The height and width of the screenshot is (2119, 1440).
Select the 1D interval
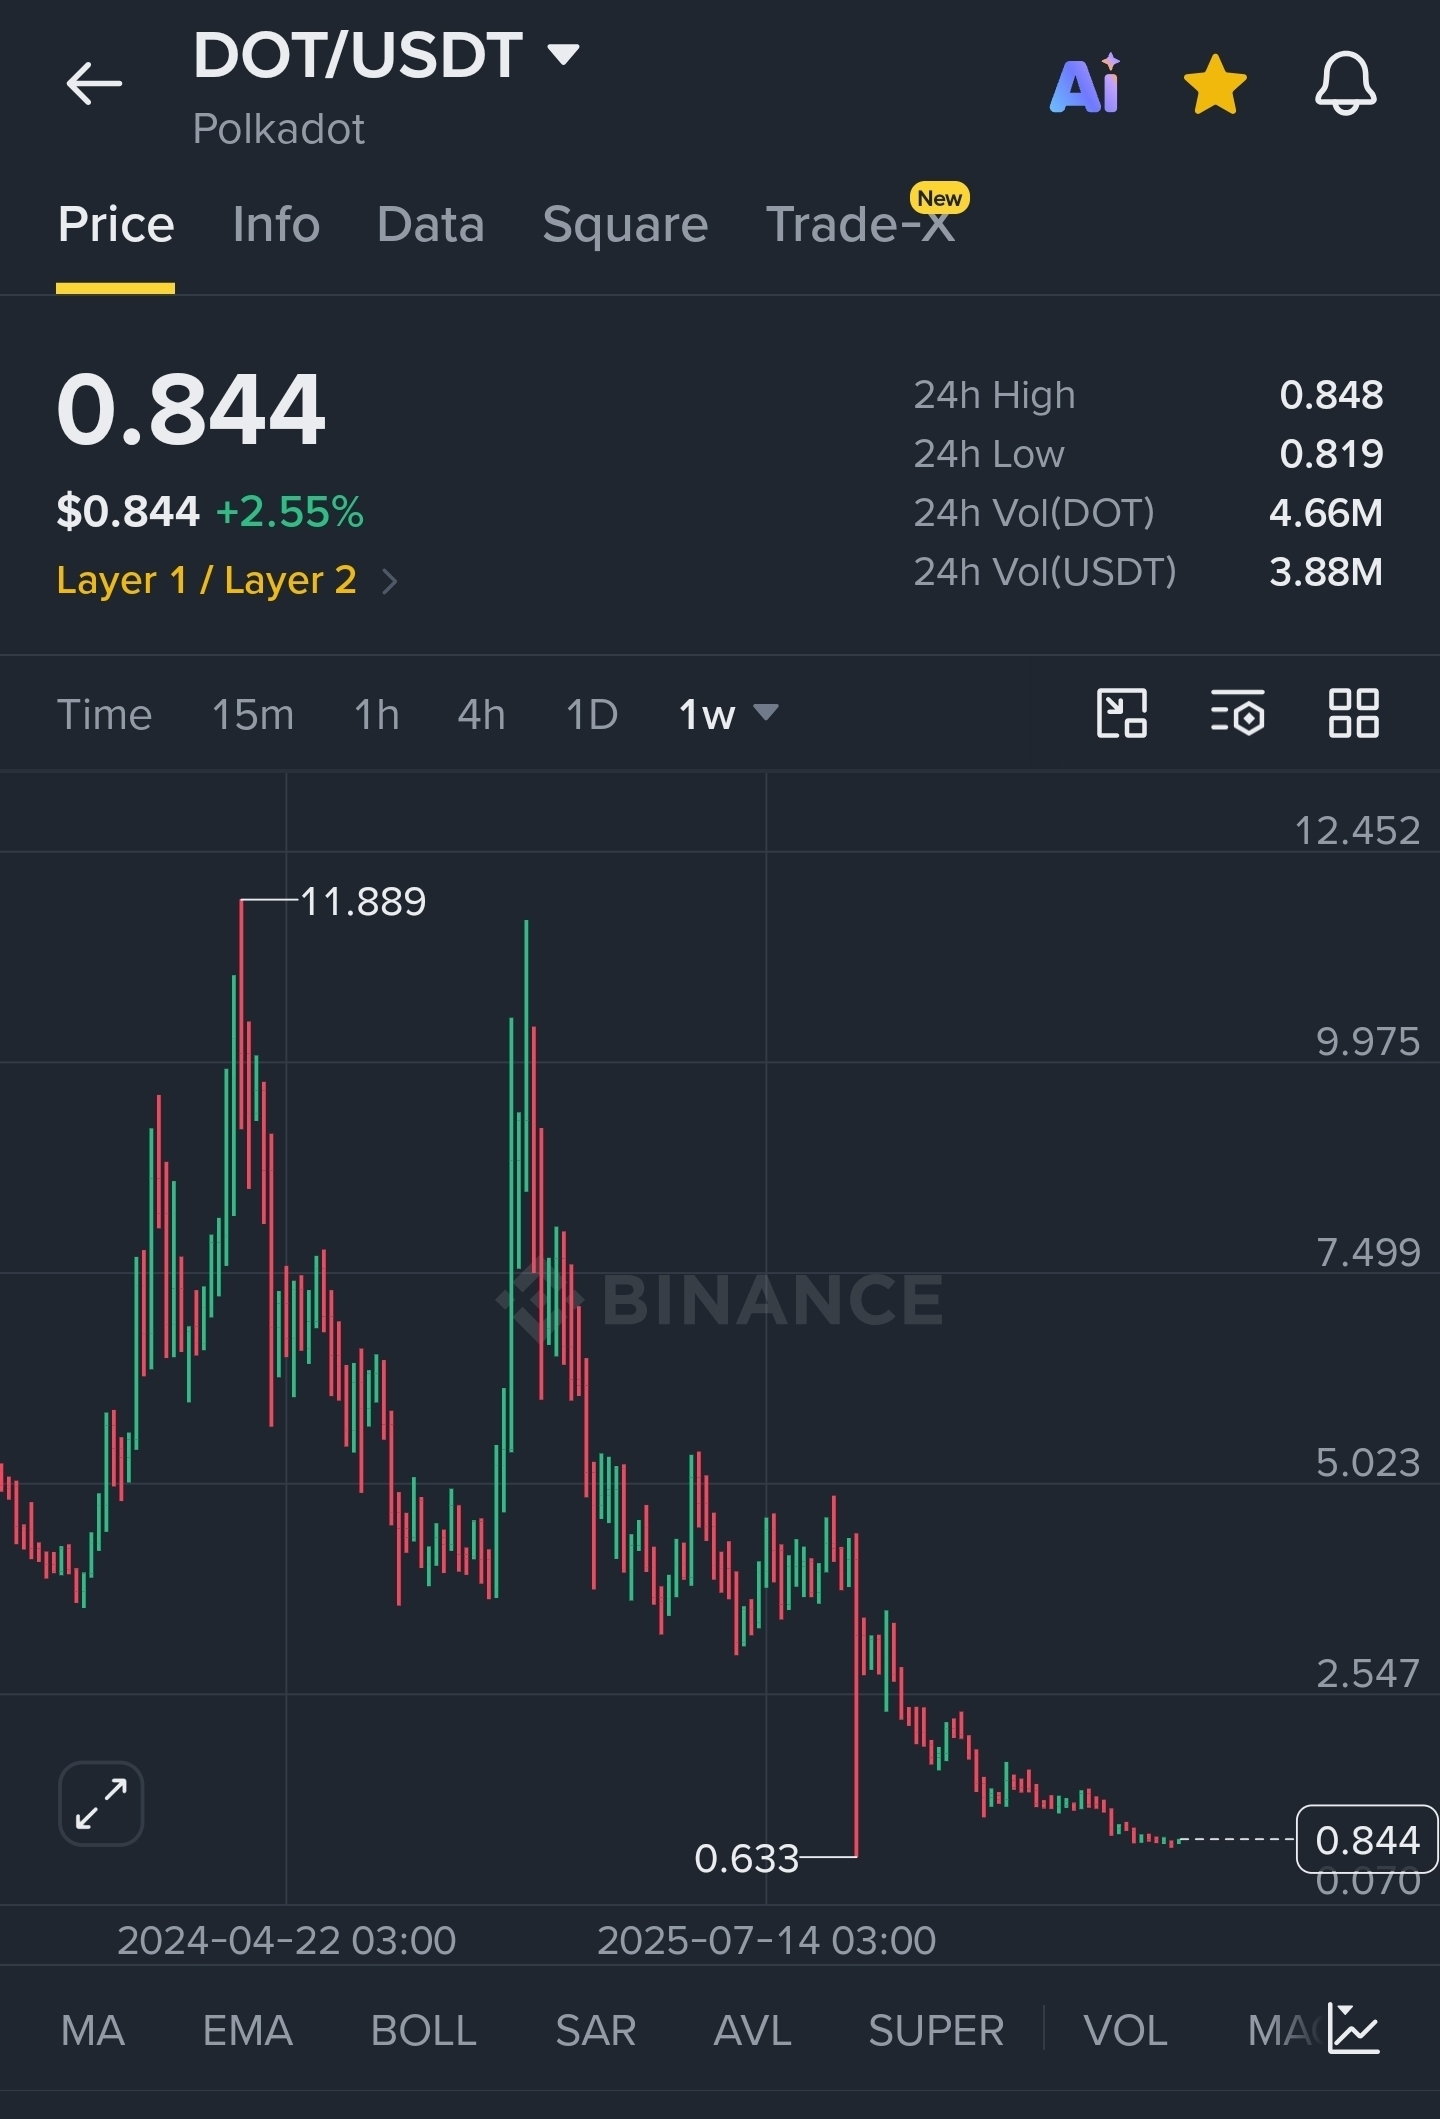click(x=592, y=715)
